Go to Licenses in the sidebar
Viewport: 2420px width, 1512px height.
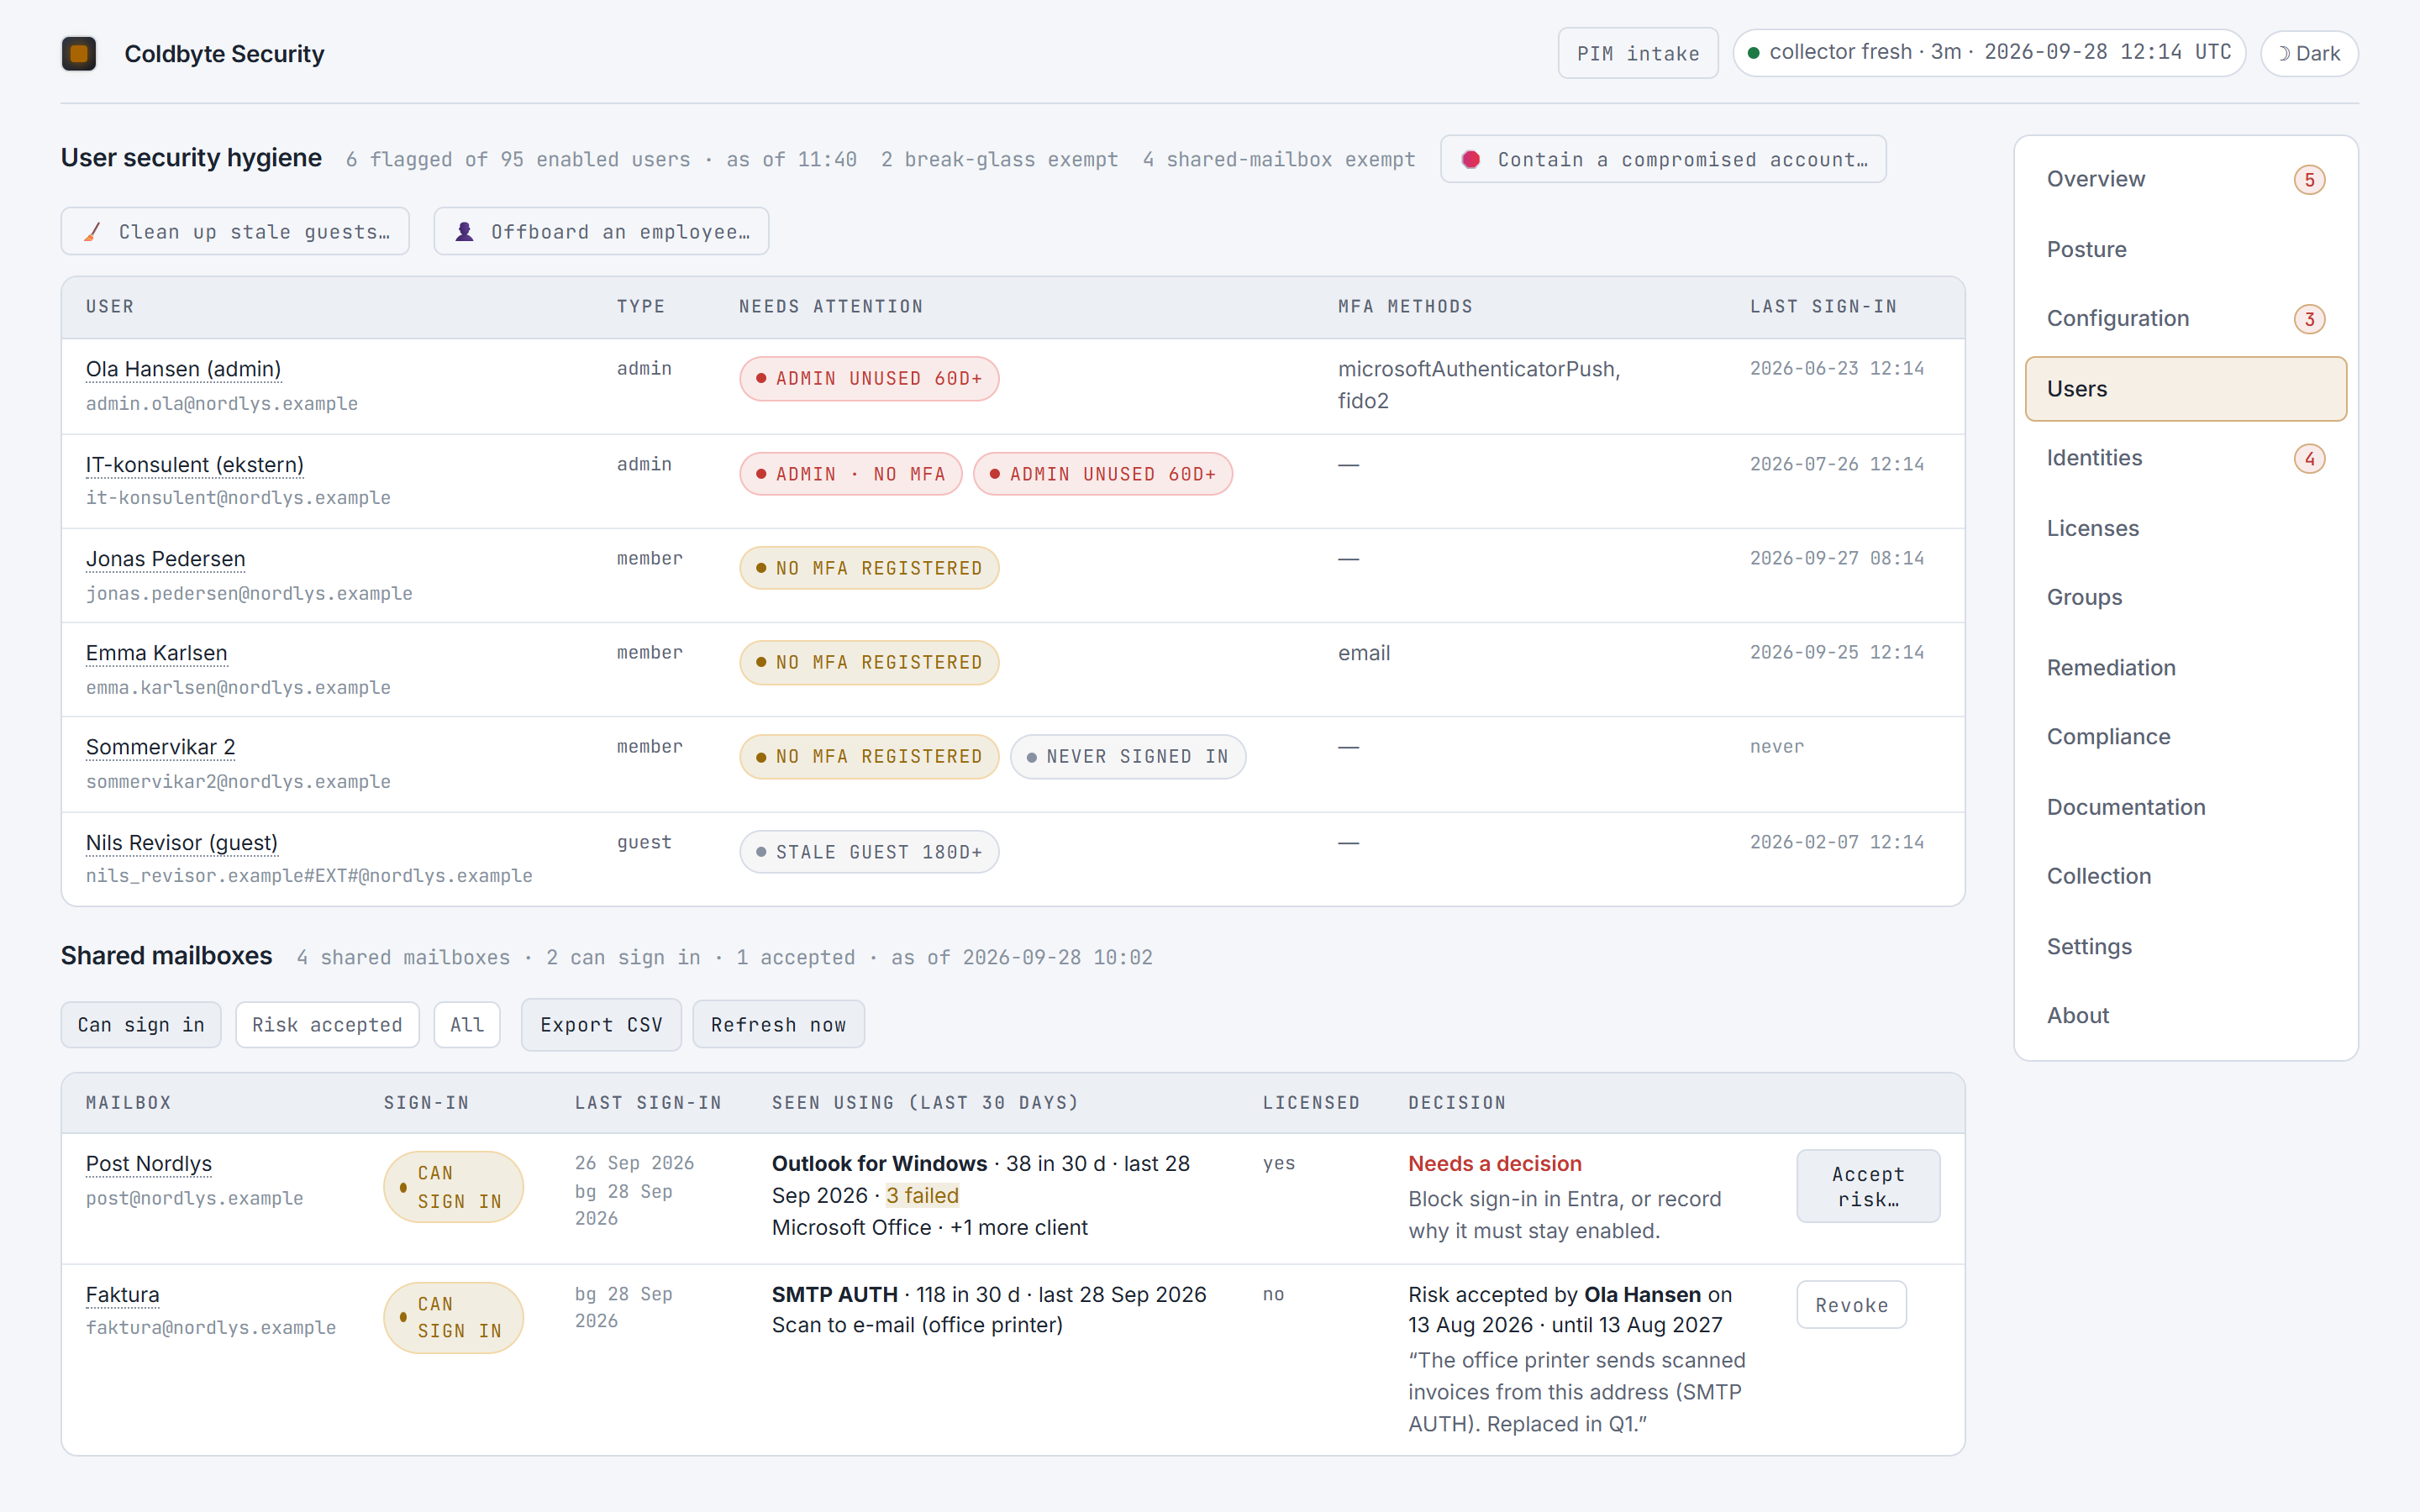[x=2185, y=528]
